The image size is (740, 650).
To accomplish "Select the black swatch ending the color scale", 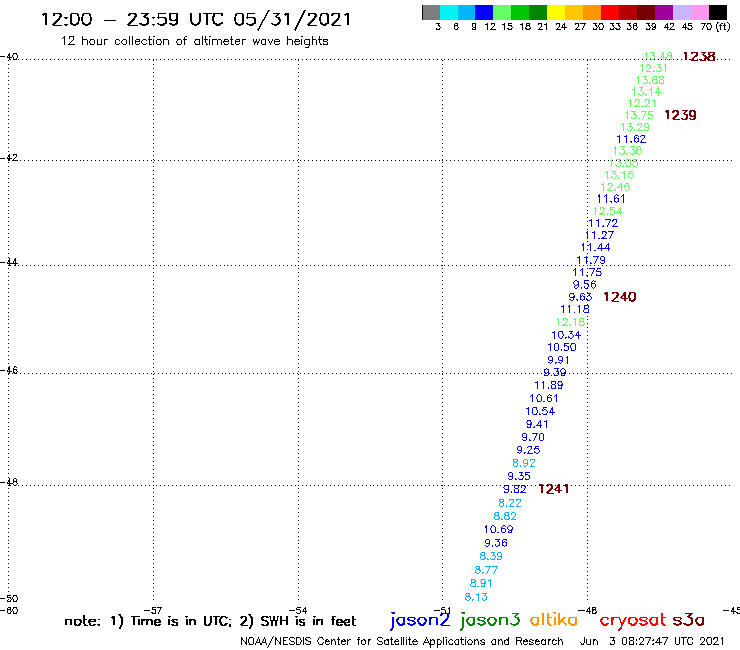I will (x=718, y=13).
